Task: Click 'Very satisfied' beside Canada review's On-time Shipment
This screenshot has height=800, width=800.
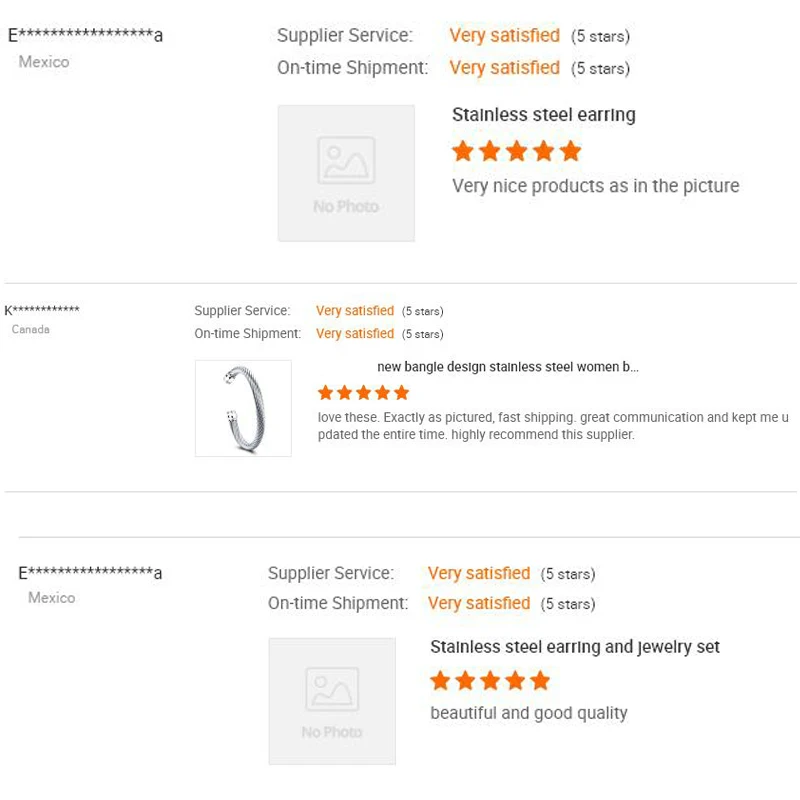Action: pyautogui.click(x=355, y=334)
